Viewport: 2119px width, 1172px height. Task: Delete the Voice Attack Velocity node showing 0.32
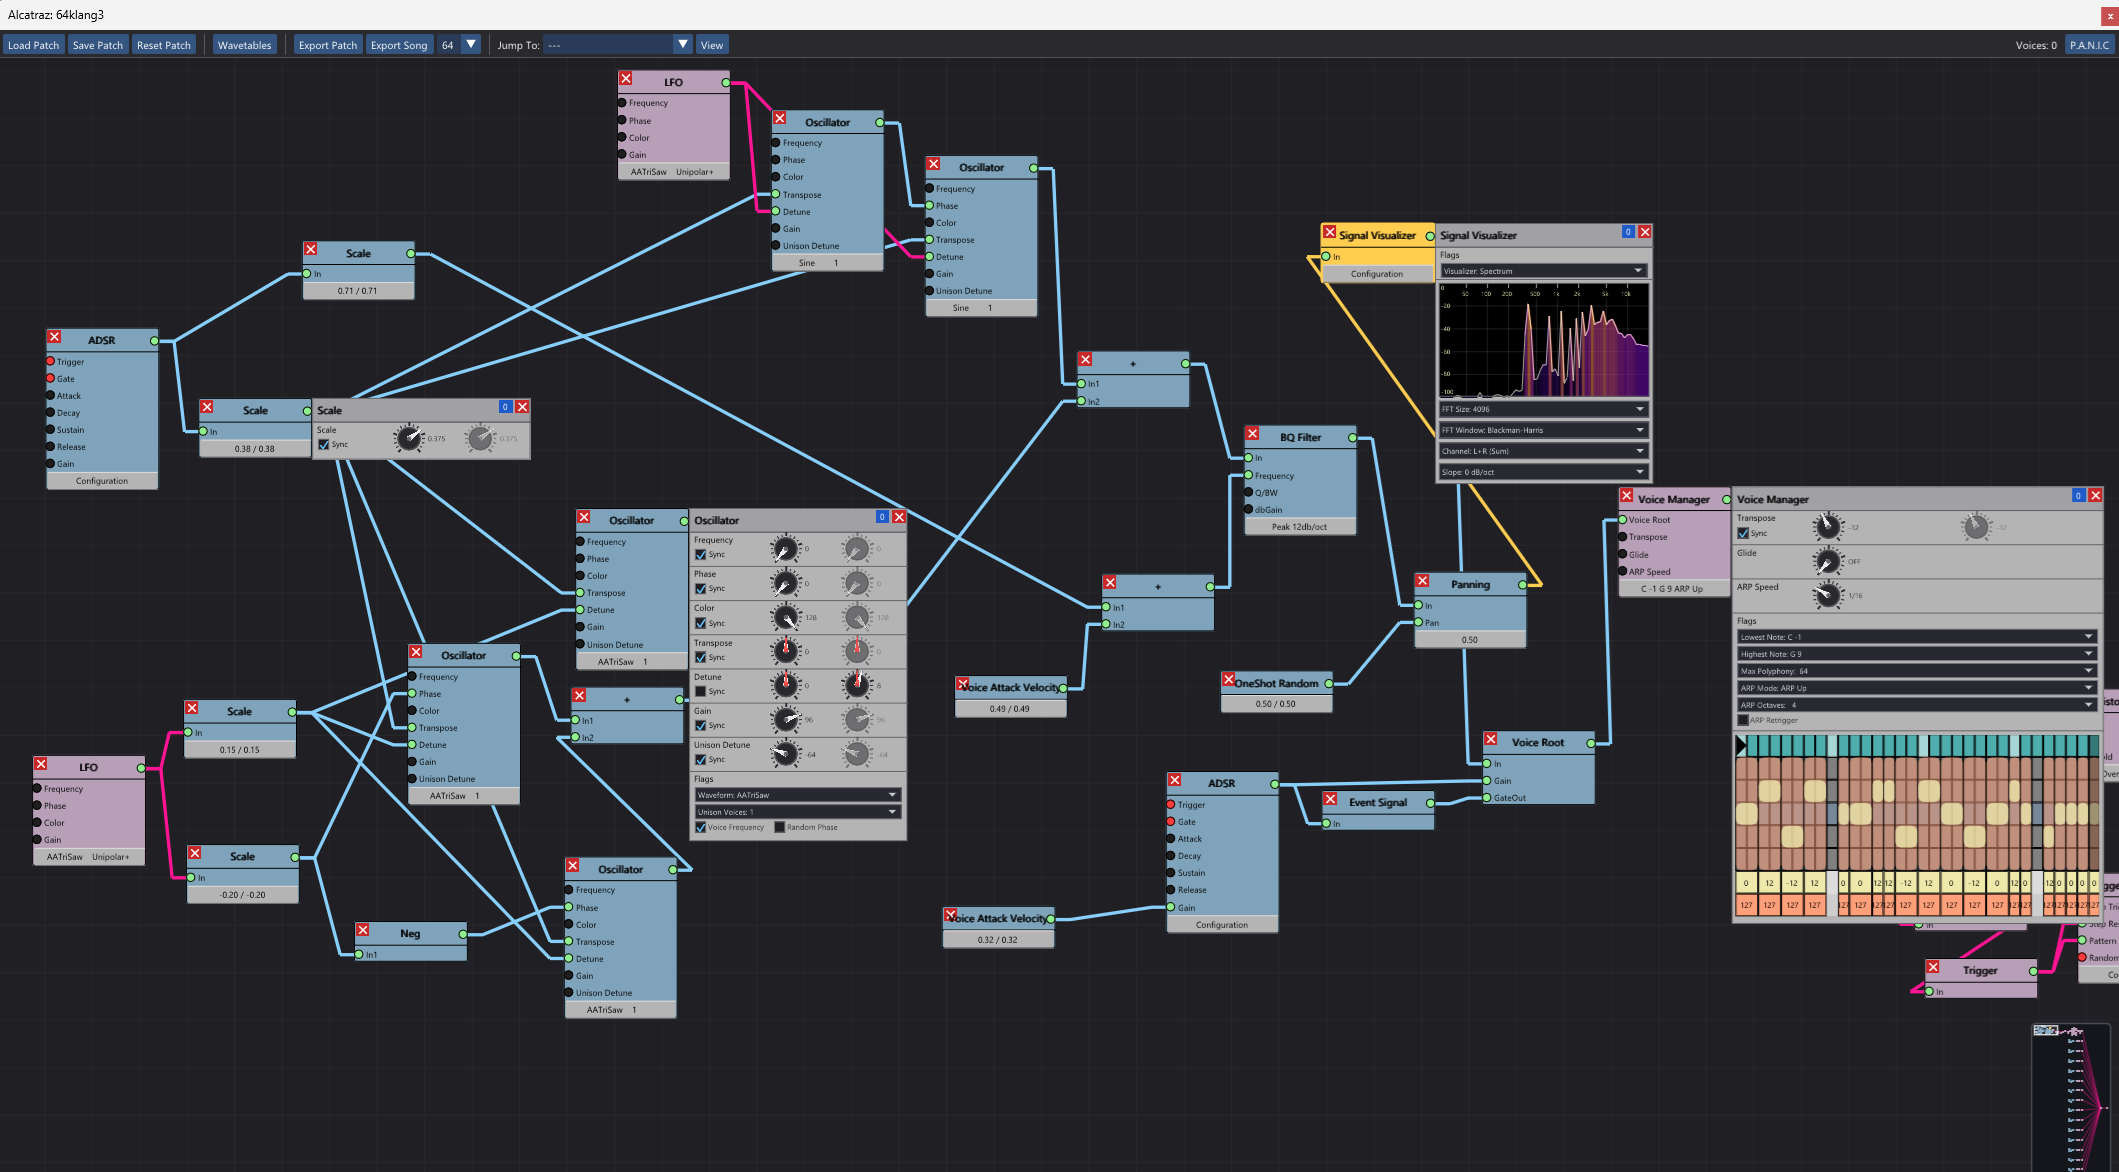tap(950, 915)
